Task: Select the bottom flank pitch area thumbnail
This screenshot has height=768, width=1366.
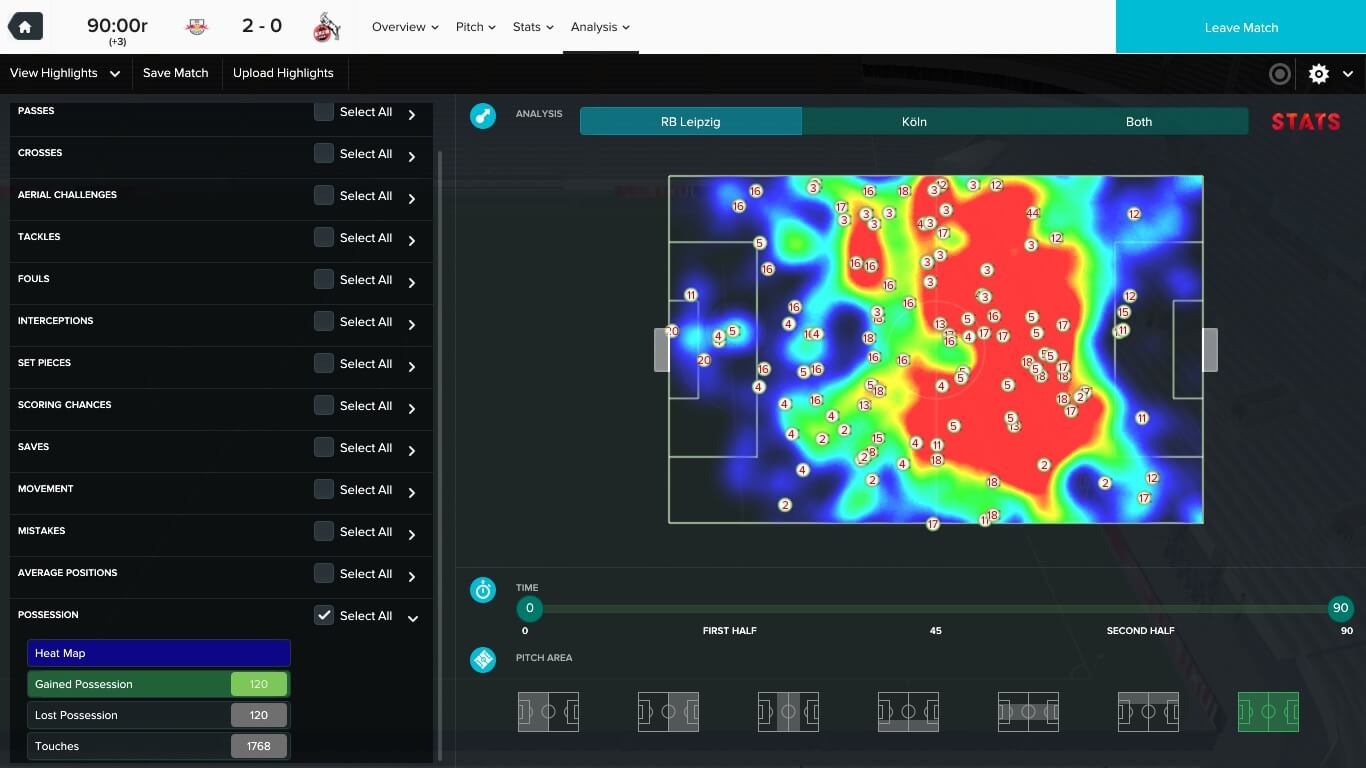Action: 908,712
